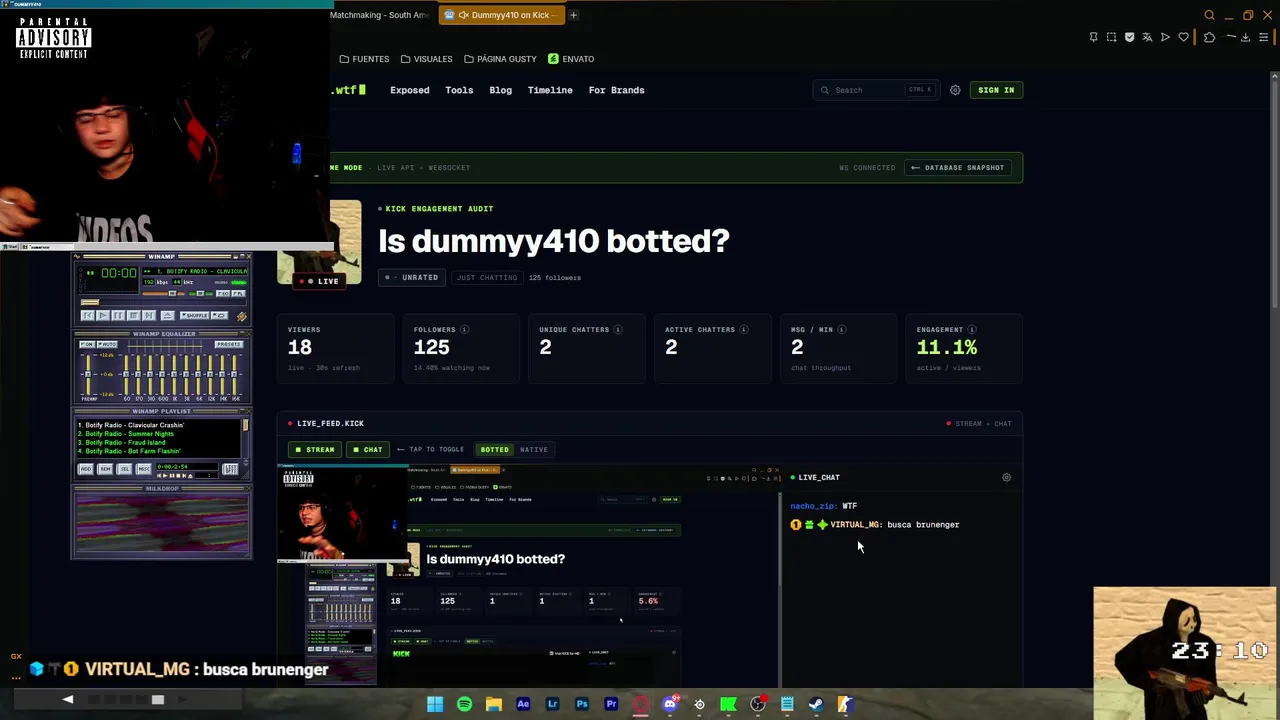Open Discord from the taskbar

tap(670, 704)
